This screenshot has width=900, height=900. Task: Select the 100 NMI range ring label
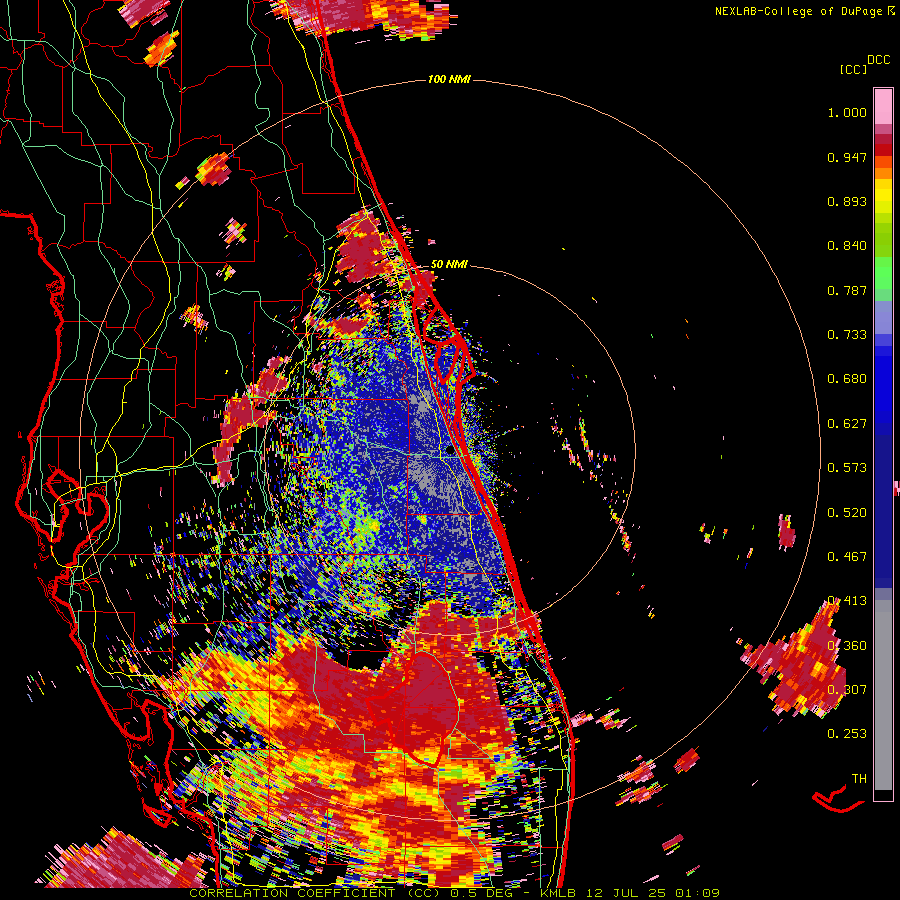click(449, 79)
